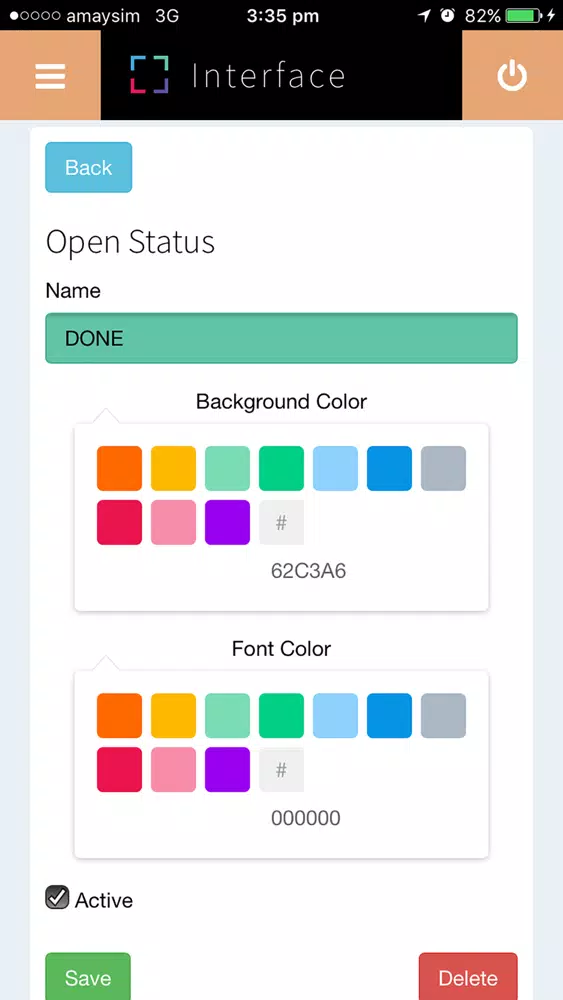Tap the power logout icon
This screenshot has width=563, height=1000.
512,75
